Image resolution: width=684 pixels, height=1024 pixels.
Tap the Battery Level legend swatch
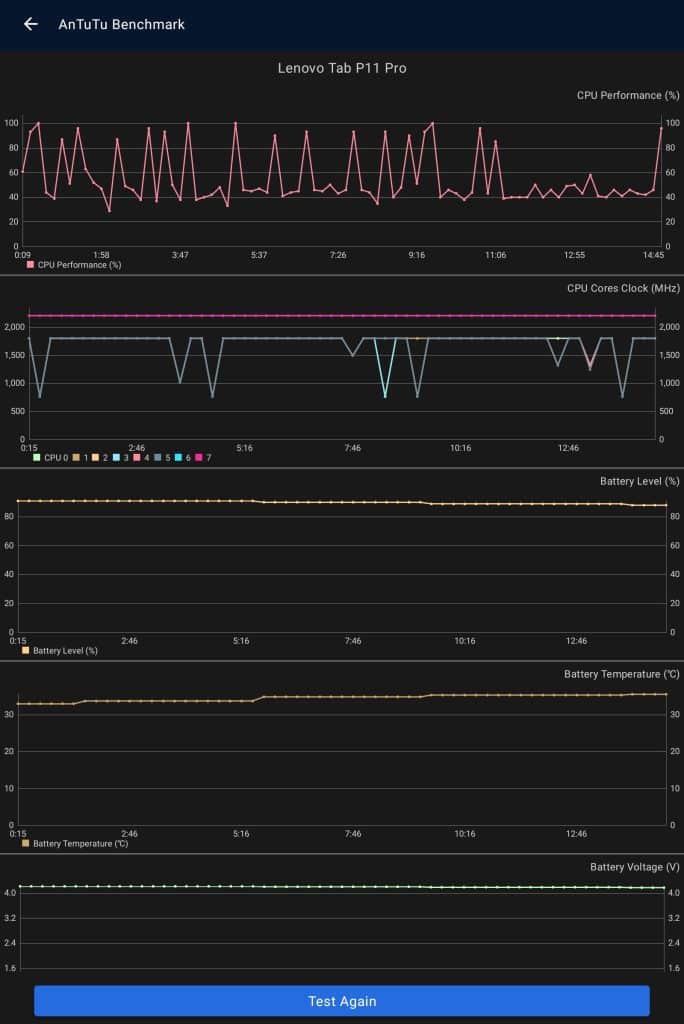(x=25, y=650)
